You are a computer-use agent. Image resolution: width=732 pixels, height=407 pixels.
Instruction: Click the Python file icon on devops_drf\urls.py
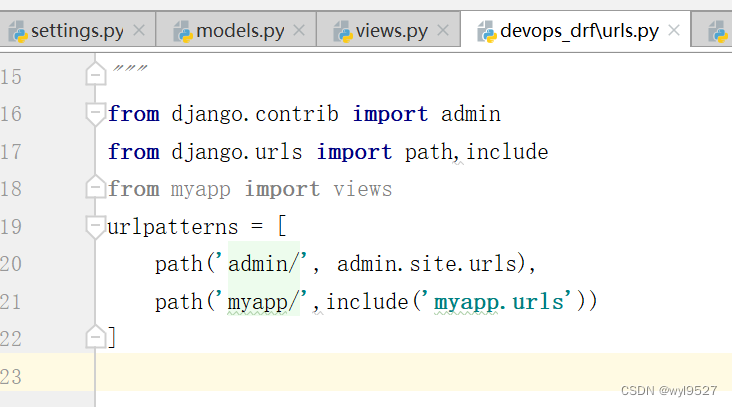pyautogui.click(x=487, y=32)
